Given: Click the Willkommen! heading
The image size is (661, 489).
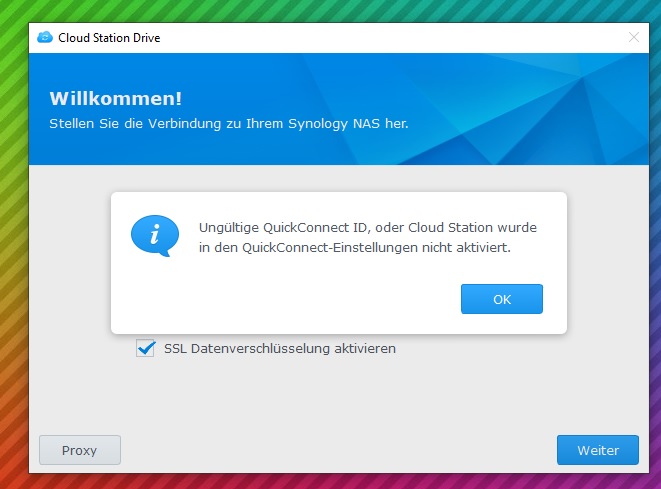Looking at the screenshot, I should click(116, 99).
